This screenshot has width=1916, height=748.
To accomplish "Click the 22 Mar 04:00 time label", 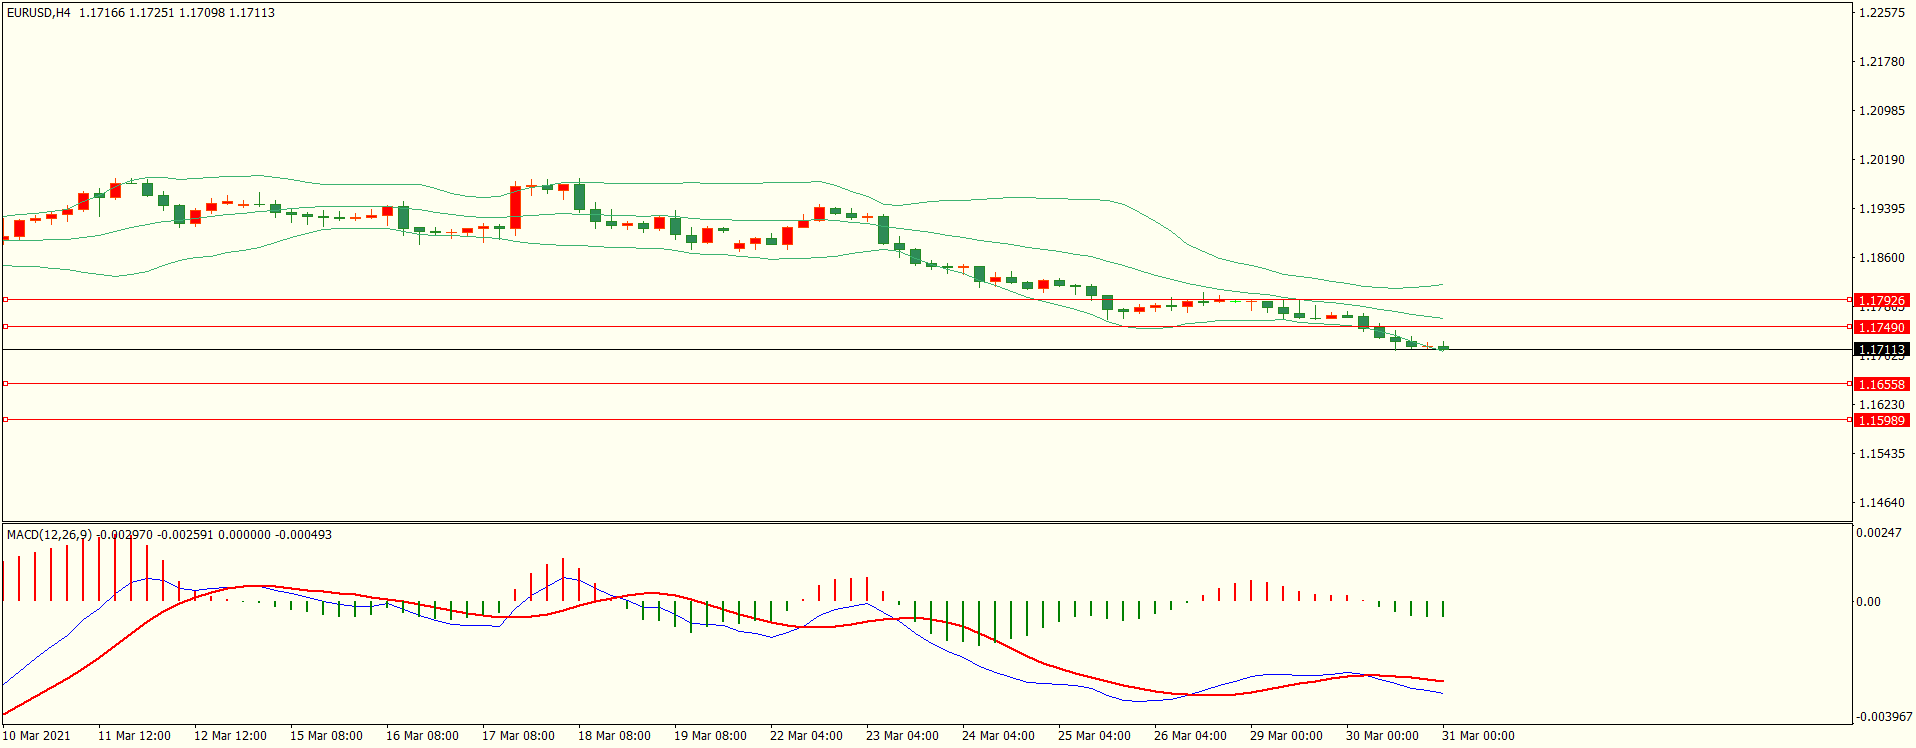I will coord(806,736).
